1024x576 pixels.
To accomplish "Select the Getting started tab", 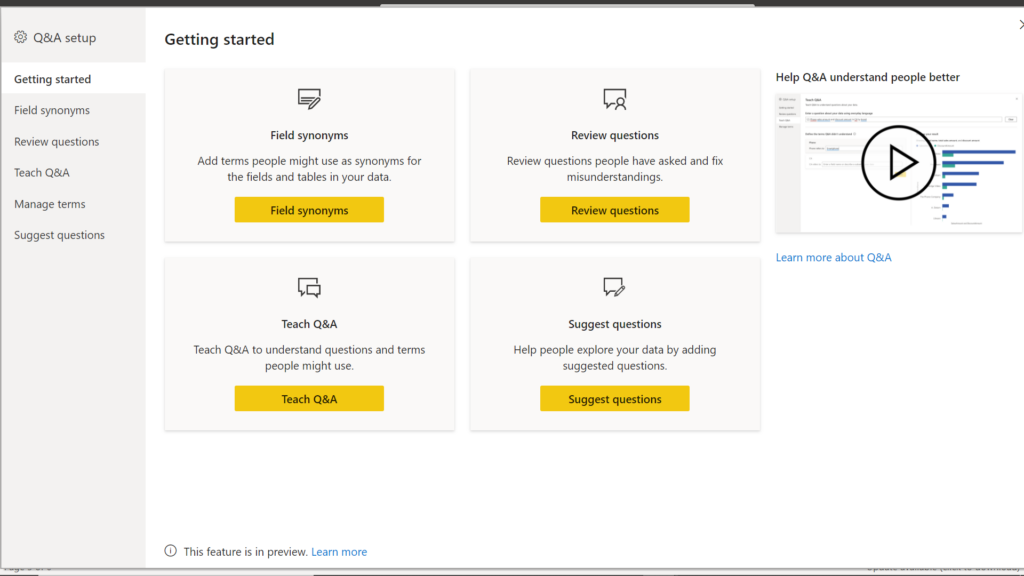I will (51, 78).
